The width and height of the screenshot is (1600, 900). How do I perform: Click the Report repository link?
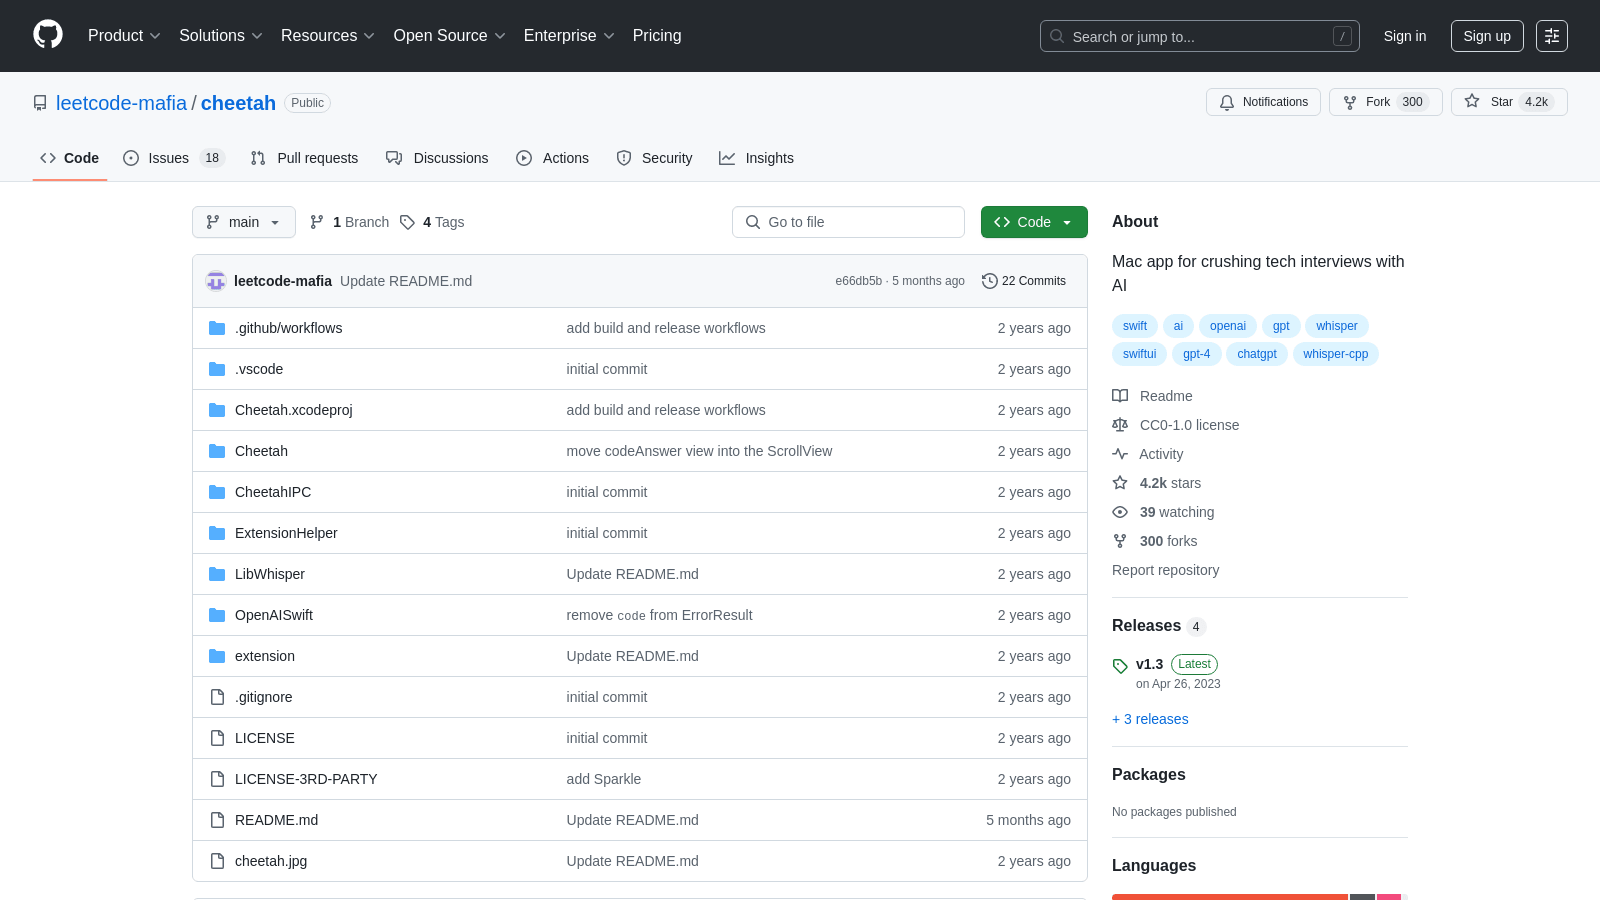coord(1165,570)
